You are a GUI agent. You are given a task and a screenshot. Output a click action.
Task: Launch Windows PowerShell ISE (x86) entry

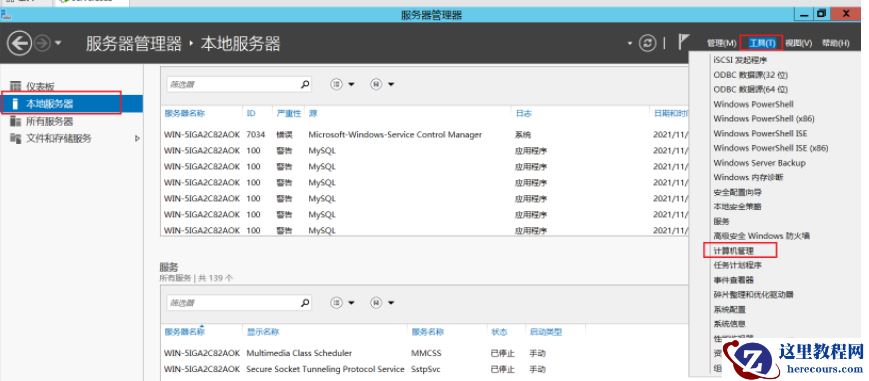tap(770, 148)
